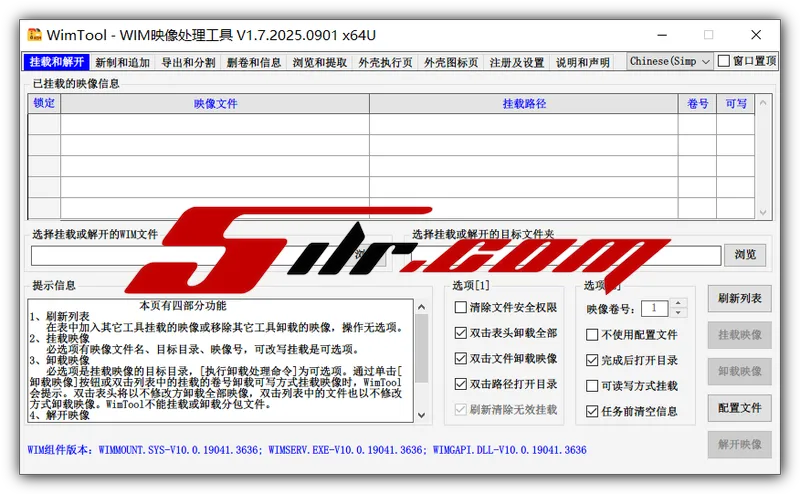
Task: Click the mounted image table scroll up arrow
Action: point(763,103)
